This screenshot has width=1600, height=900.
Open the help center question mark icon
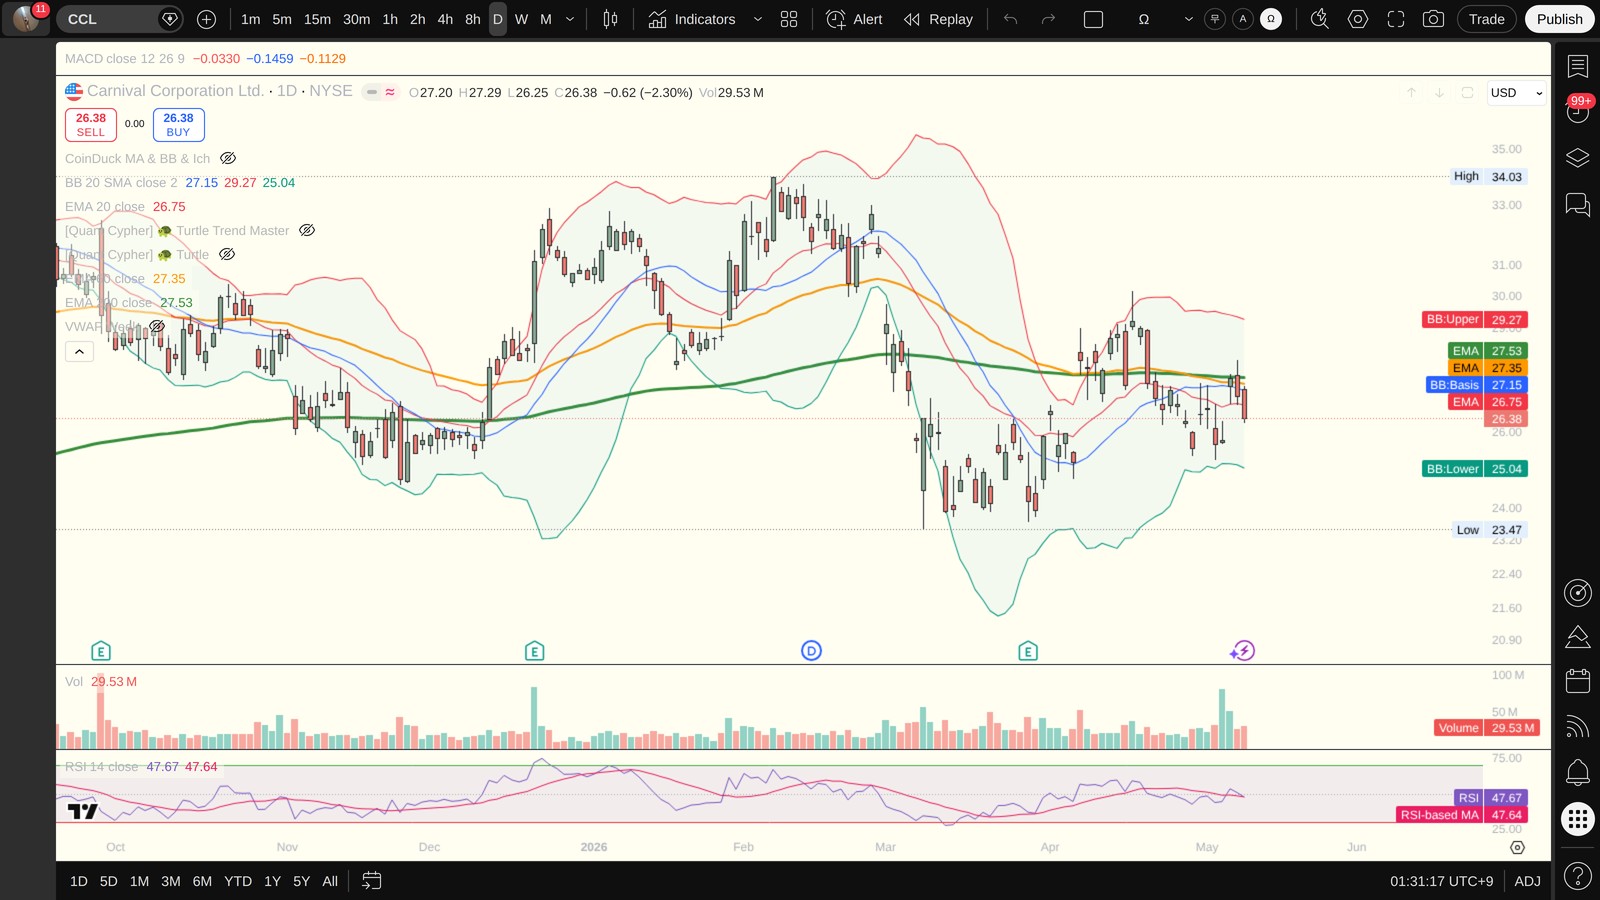coord(1578,876)
